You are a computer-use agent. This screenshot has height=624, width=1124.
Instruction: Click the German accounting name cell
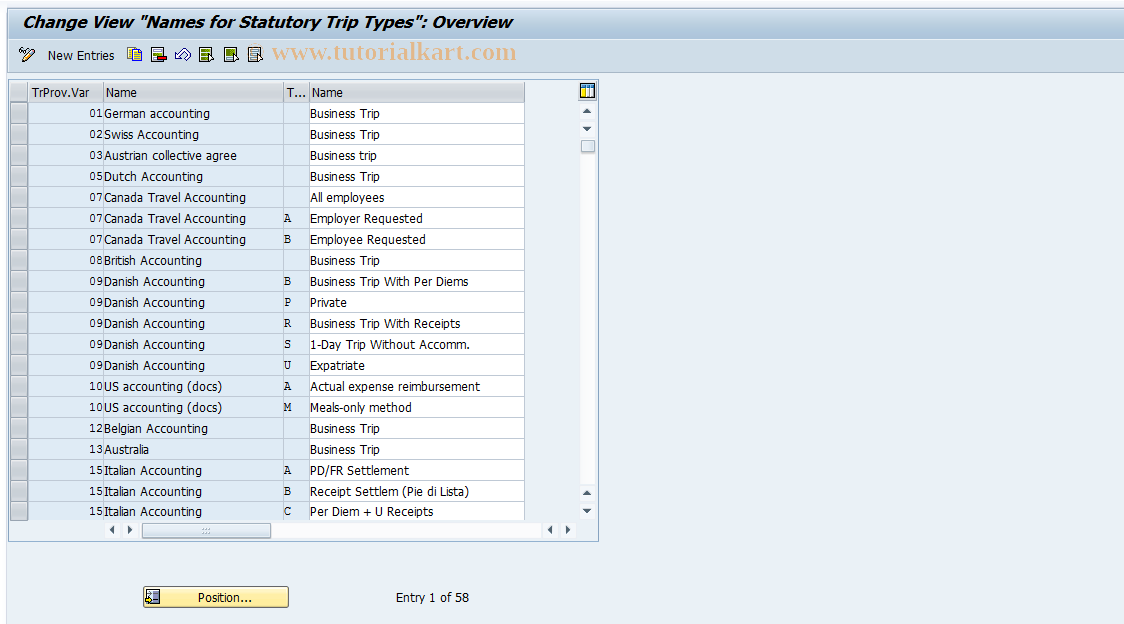click(x=194, y=113)
